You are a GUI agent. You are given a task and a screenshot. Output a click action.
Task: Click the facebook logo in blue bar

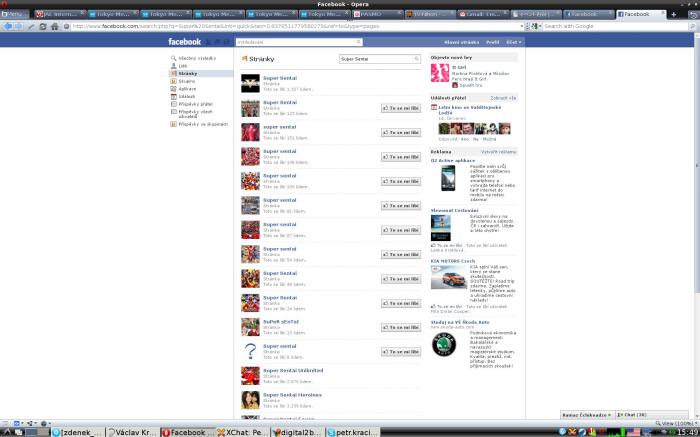coord(184,42)
